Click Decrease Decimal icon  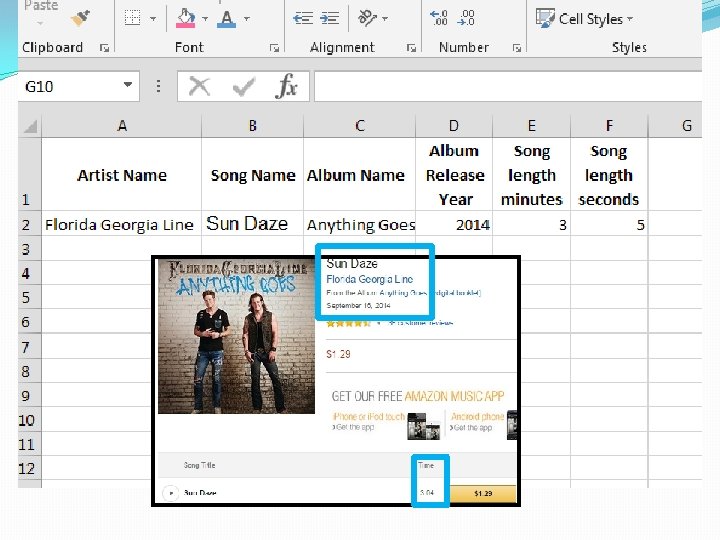[466, 18]
